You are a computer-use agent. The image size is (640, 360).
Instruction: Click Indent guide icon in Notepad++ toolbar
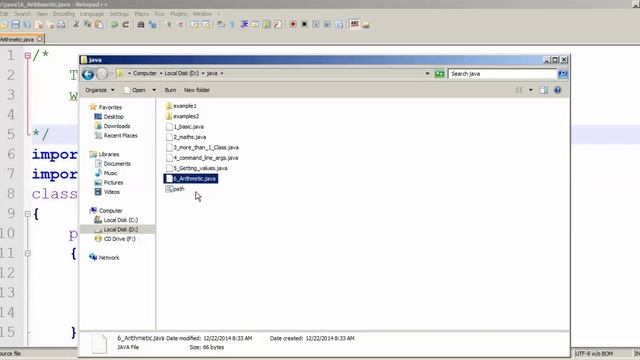[x=244, y=24]
